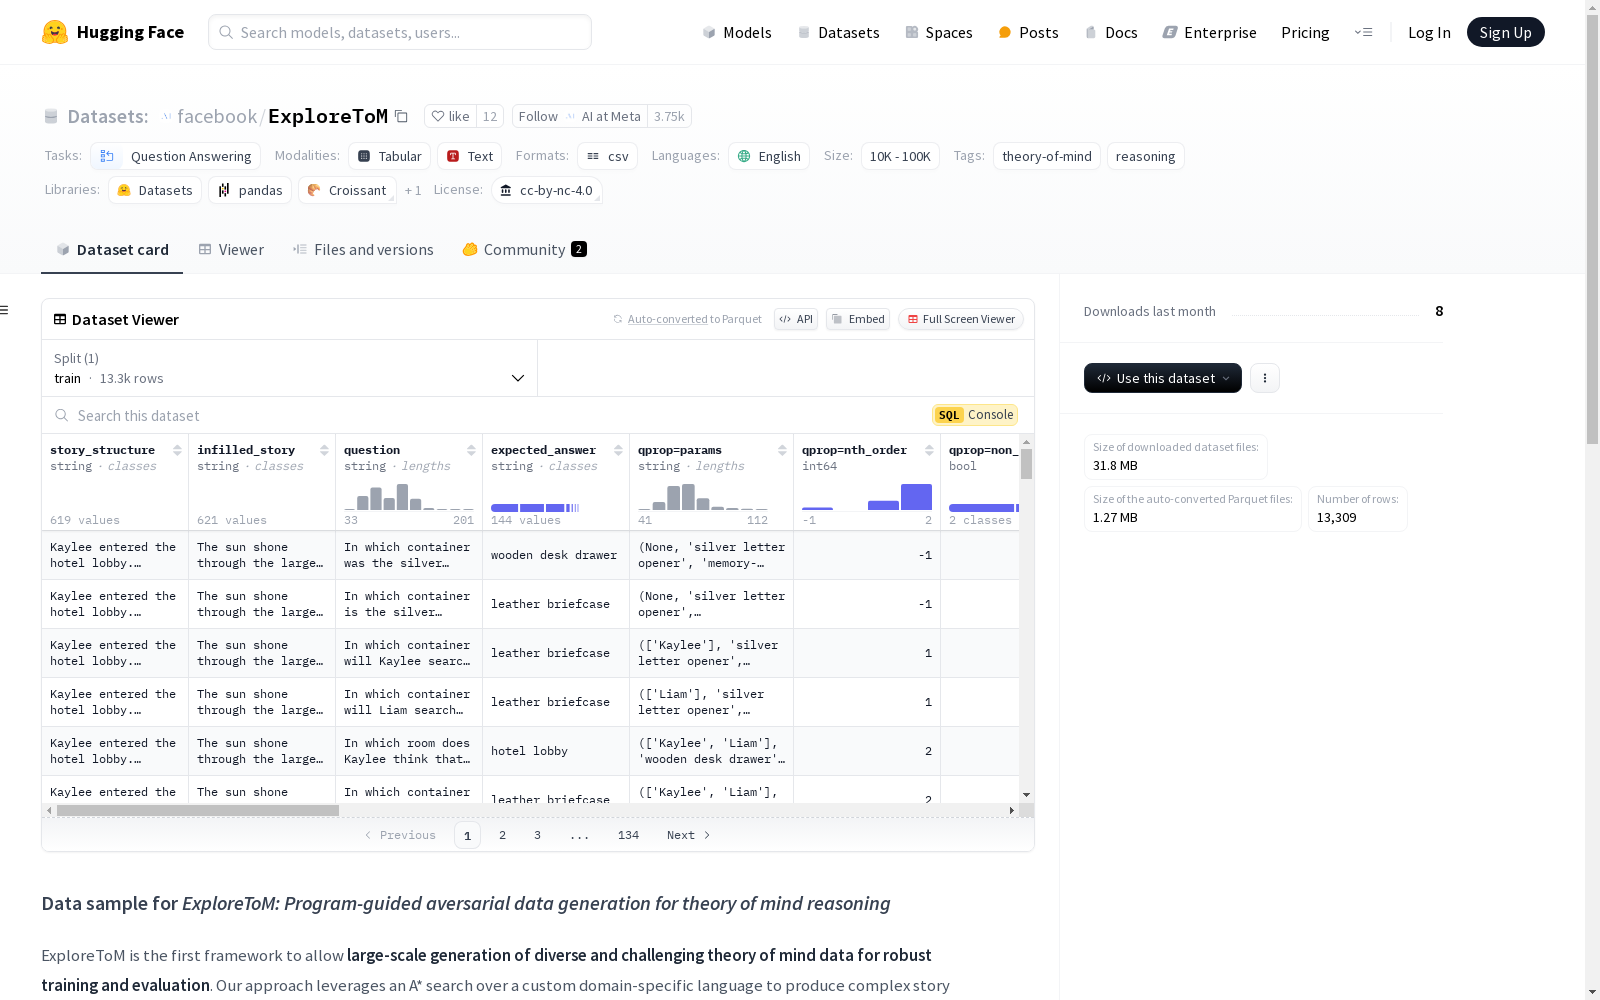Open the theory-of-mind tag
The height and width of the screenshot is (1000, 1600).
pos(1047,156)
